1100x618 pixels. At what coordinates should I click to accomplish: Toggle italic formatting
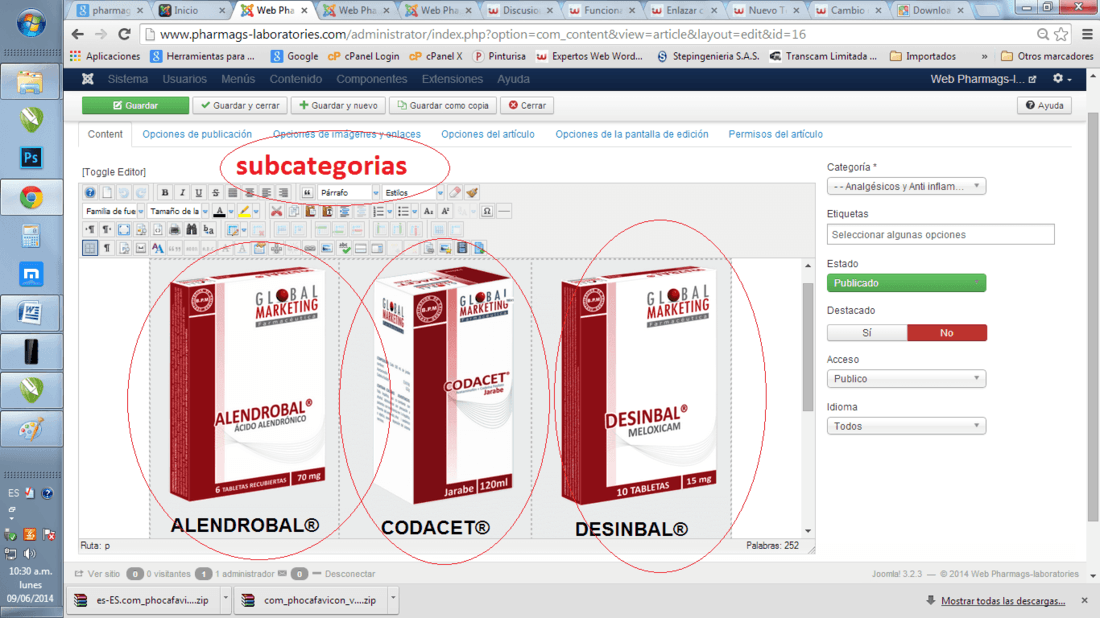click(x=182, y=193)
